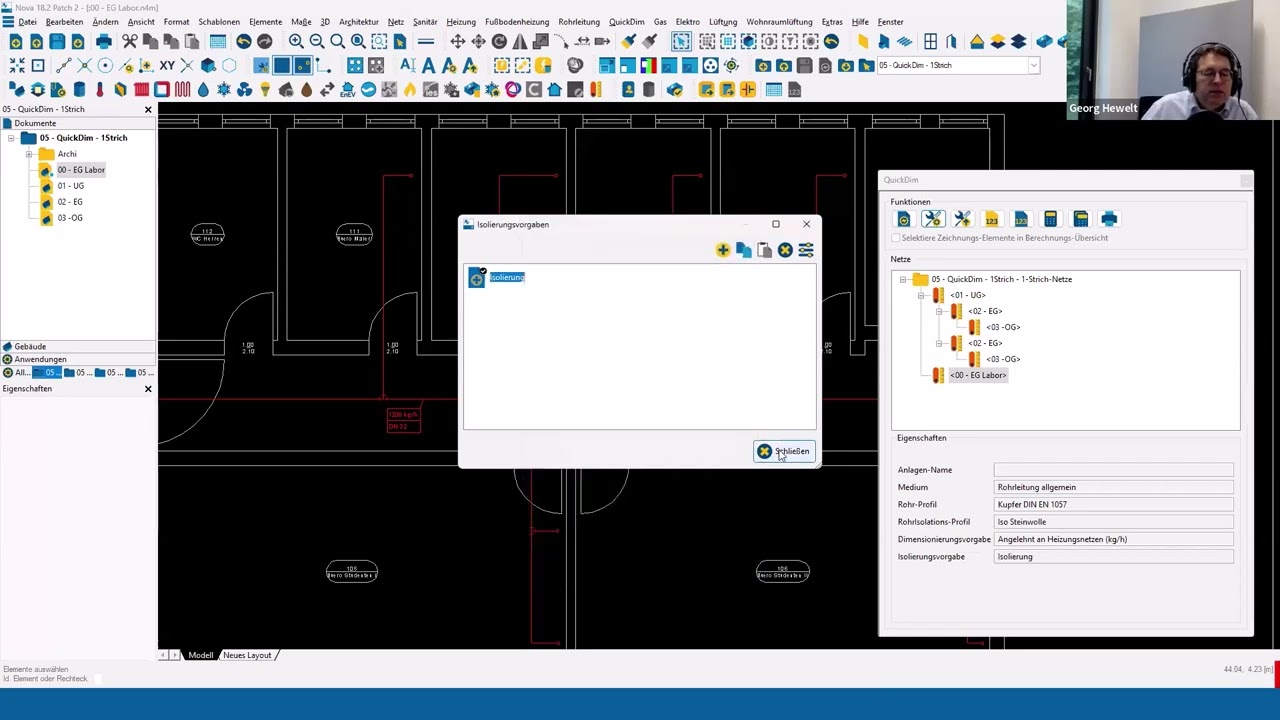The image size is (1280, 720).
Task: Select 00 - EG Labor in Dokumente tree
Action: pyautogui.click(x=80, y=170)
